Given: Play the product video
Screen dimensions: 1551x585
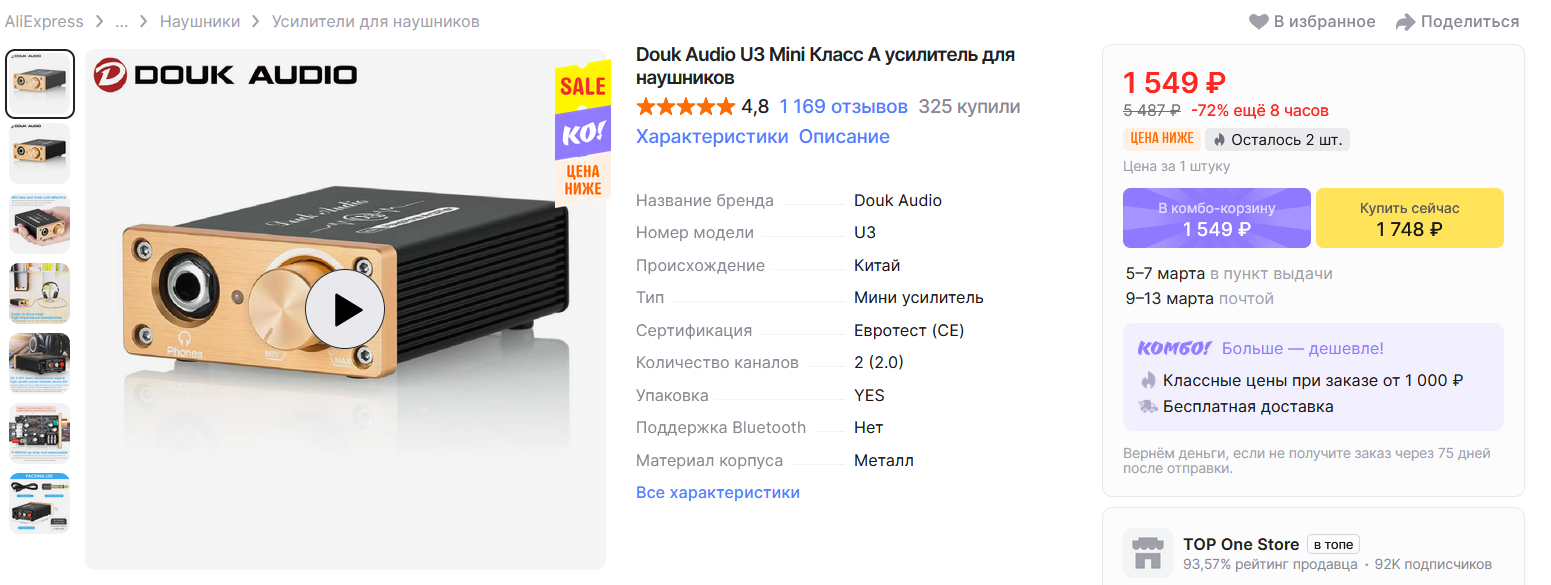Looking at the screenshot, I should point(345,309).
